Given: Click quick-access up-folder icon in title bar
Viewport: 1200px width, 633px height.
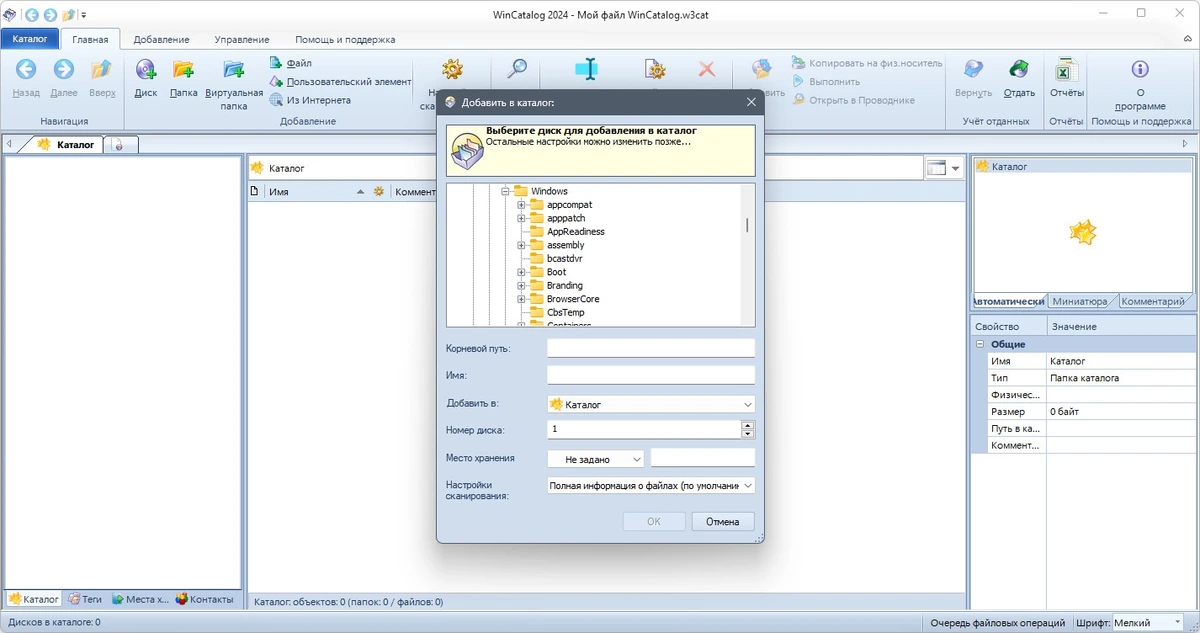Looking at the screenshot, I should coord(67,15).
